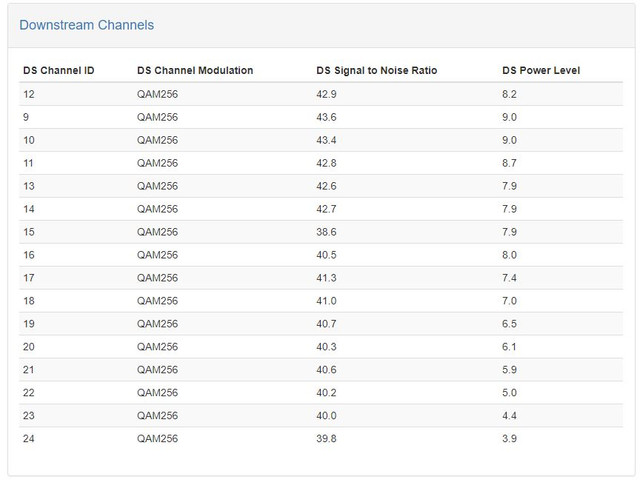Image resolution: width=640 pixels, height=485 pixels.
Task: Select SNR value 40.0
Action: tap(326, 416)
